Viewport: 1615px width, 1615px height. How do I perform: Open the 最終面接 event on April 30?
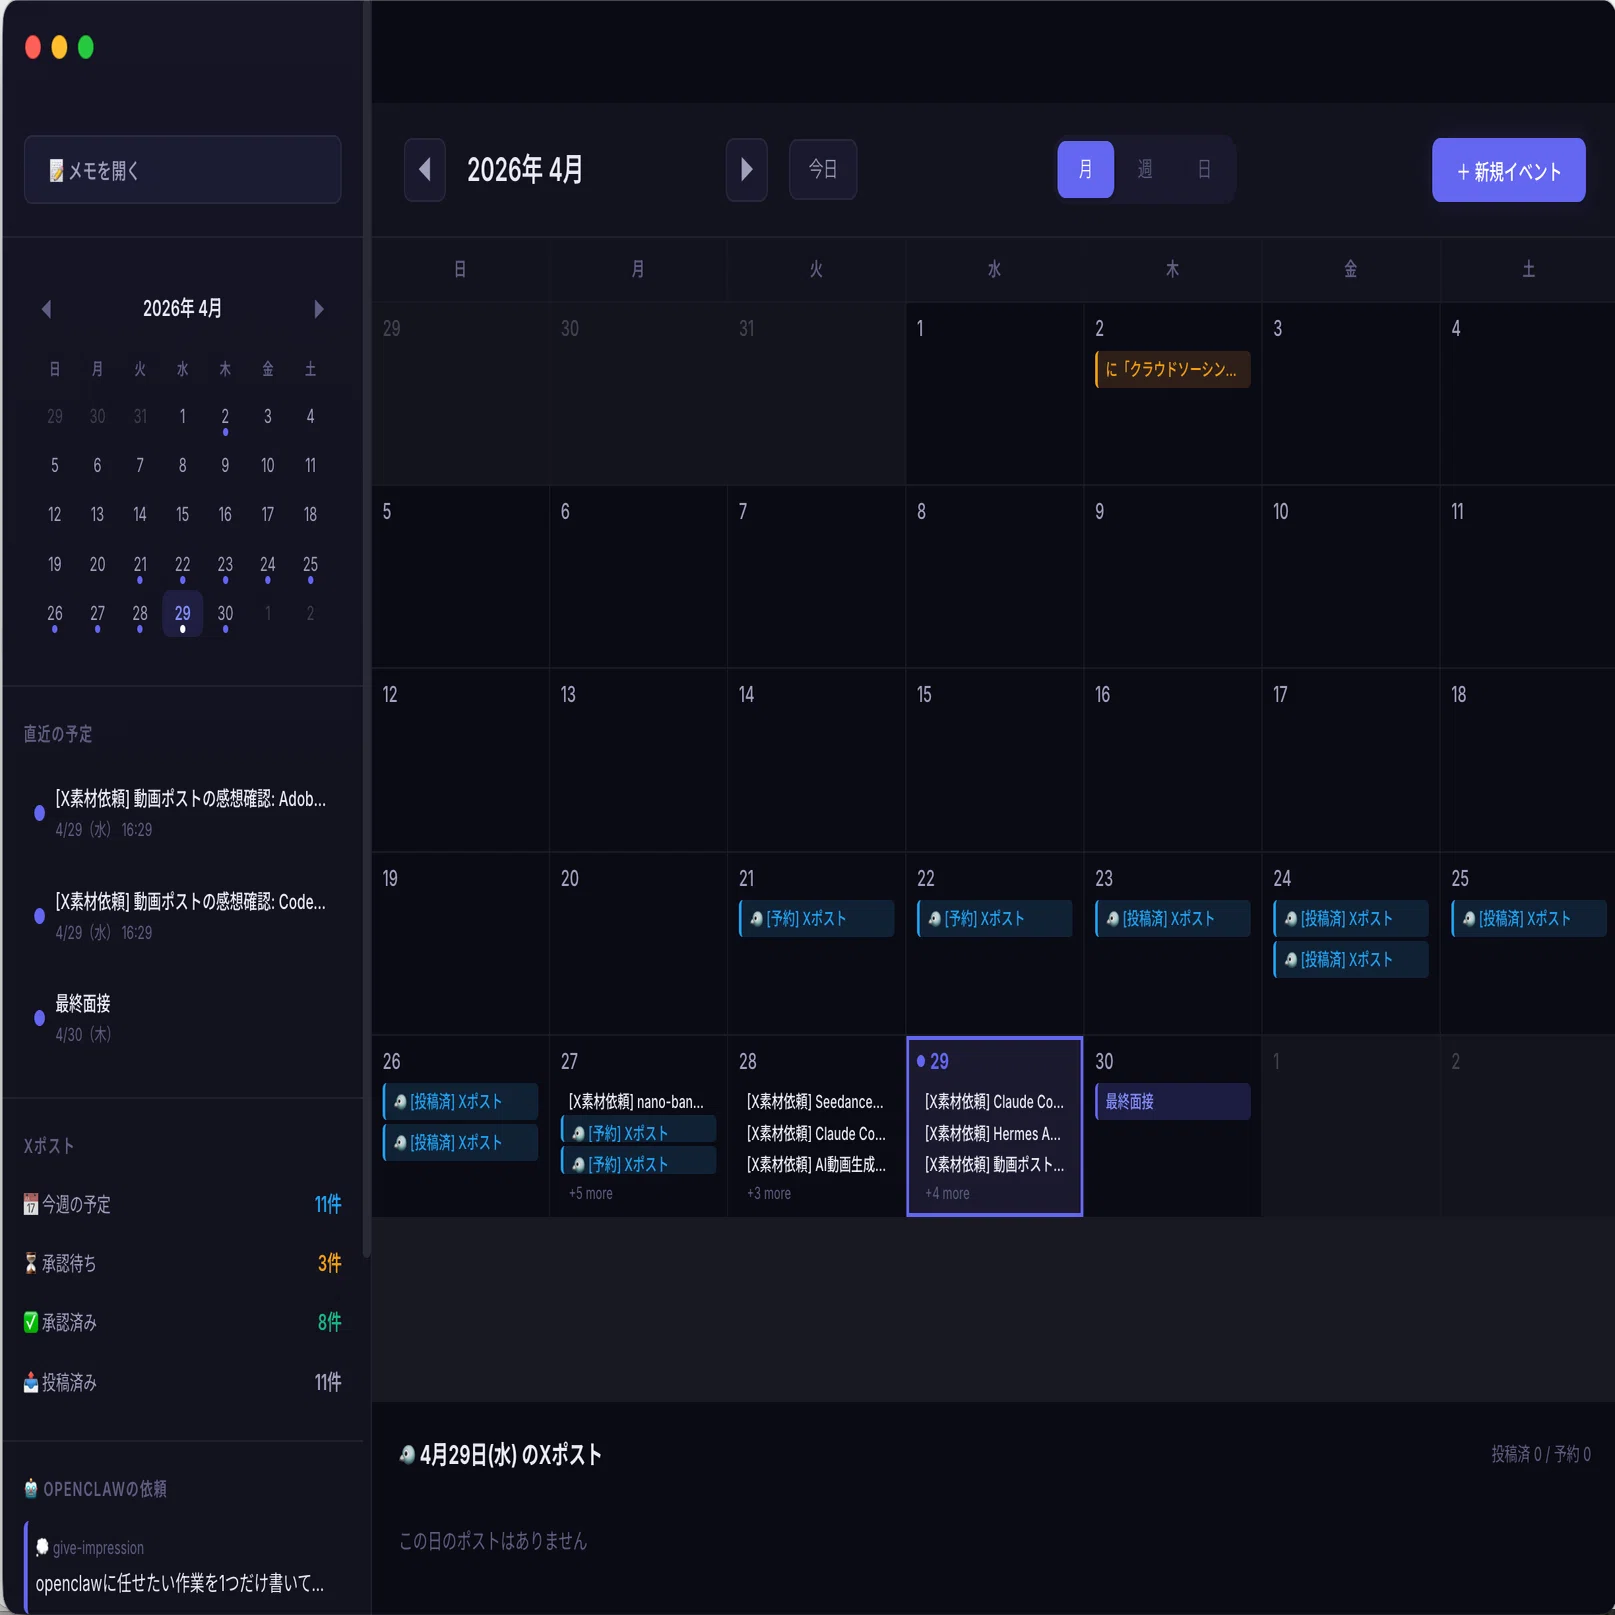pyautogui.click(x=1172, y=1102)
